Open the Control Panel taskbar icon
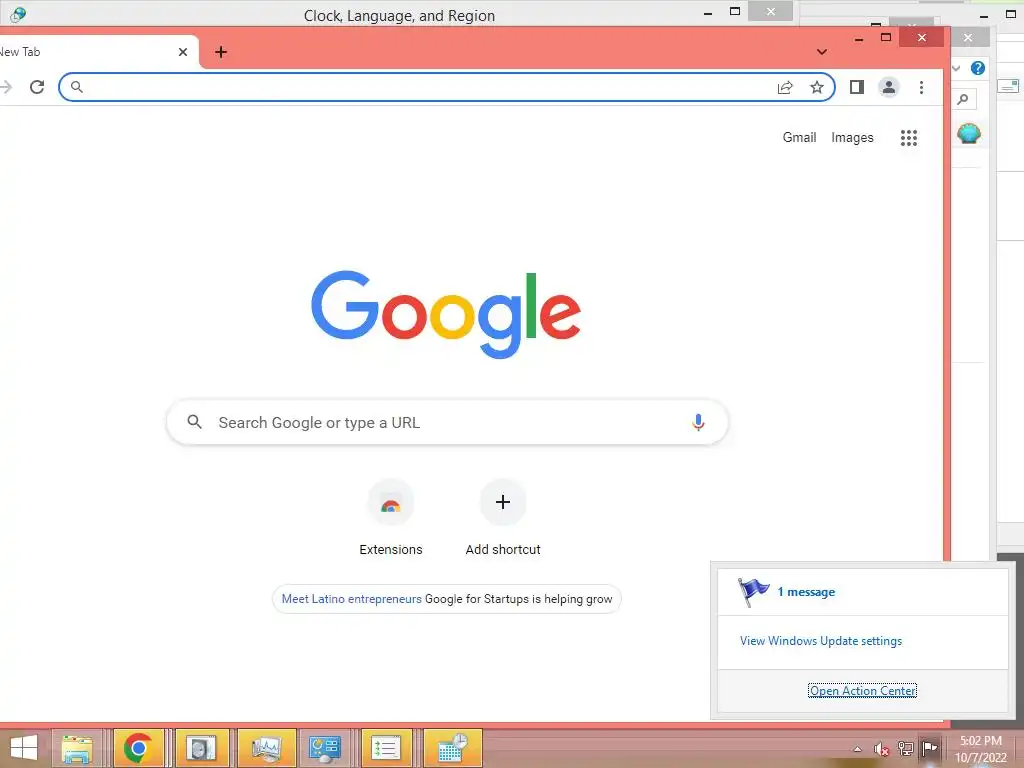 coord(325,748)
